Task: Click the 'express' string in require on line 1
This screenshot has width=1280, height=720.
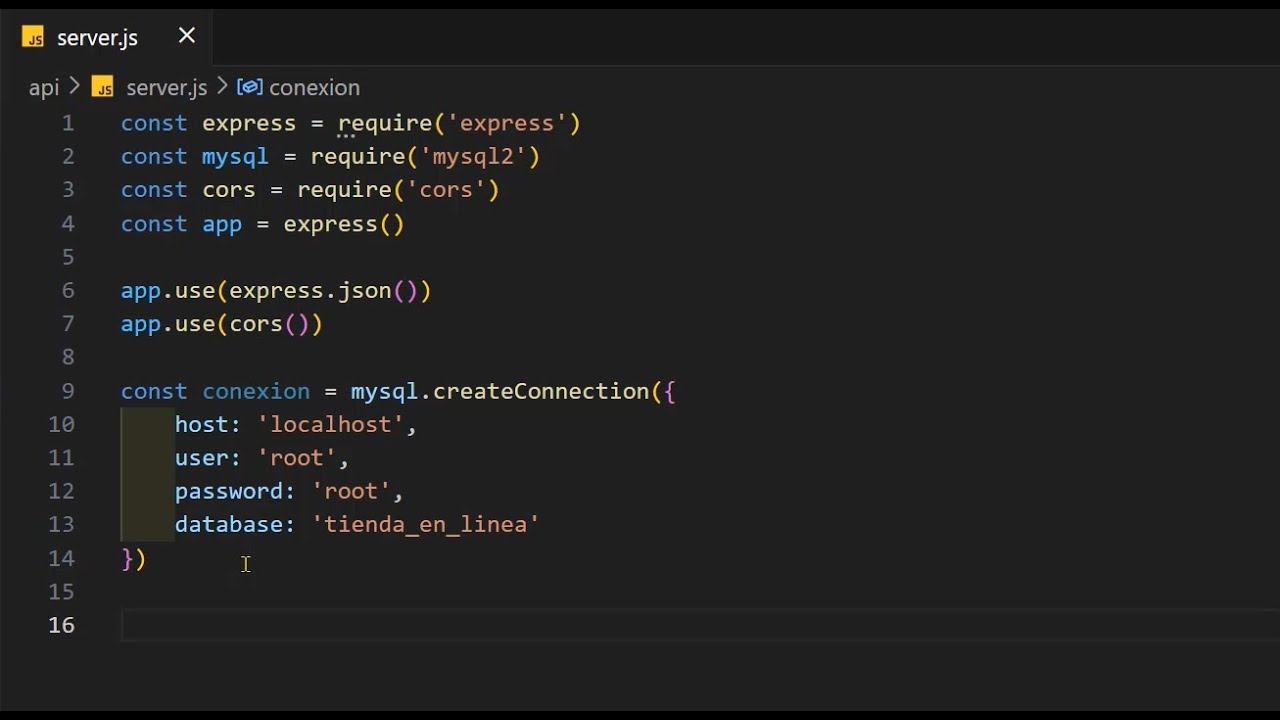Action: click(507, 123)
